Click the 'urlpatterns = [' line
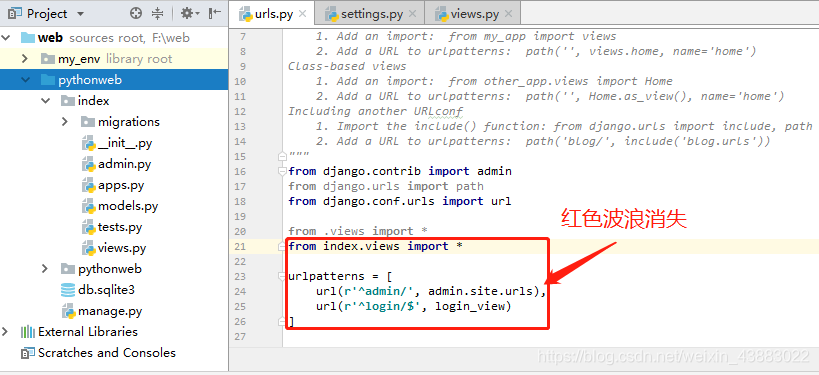Image resolution: width=819 pixels, height=375 pixels. pos(340,276)
